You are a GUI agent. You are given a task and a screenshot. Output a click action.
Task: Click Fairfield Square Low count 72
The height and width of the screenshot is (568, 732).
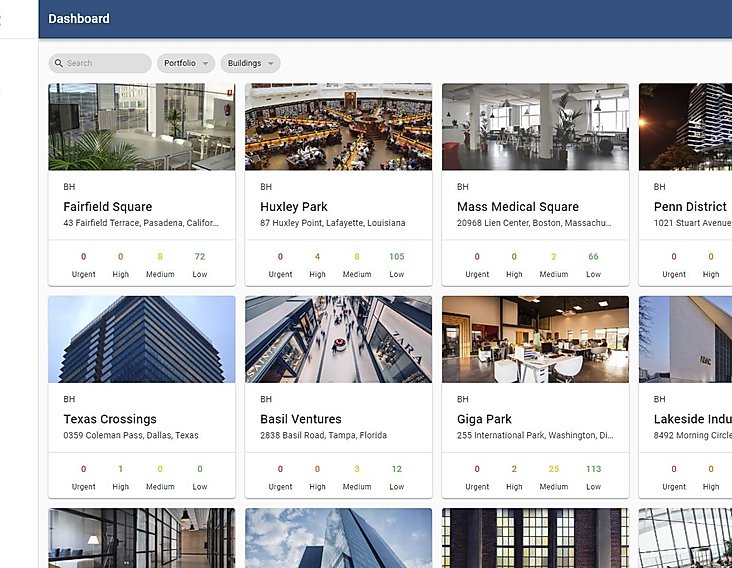click(x=200, y=257)
